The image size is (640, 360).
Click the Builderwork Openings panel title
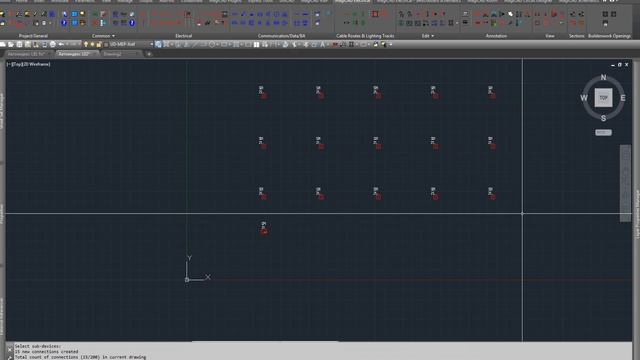click(x=609, y=36)
